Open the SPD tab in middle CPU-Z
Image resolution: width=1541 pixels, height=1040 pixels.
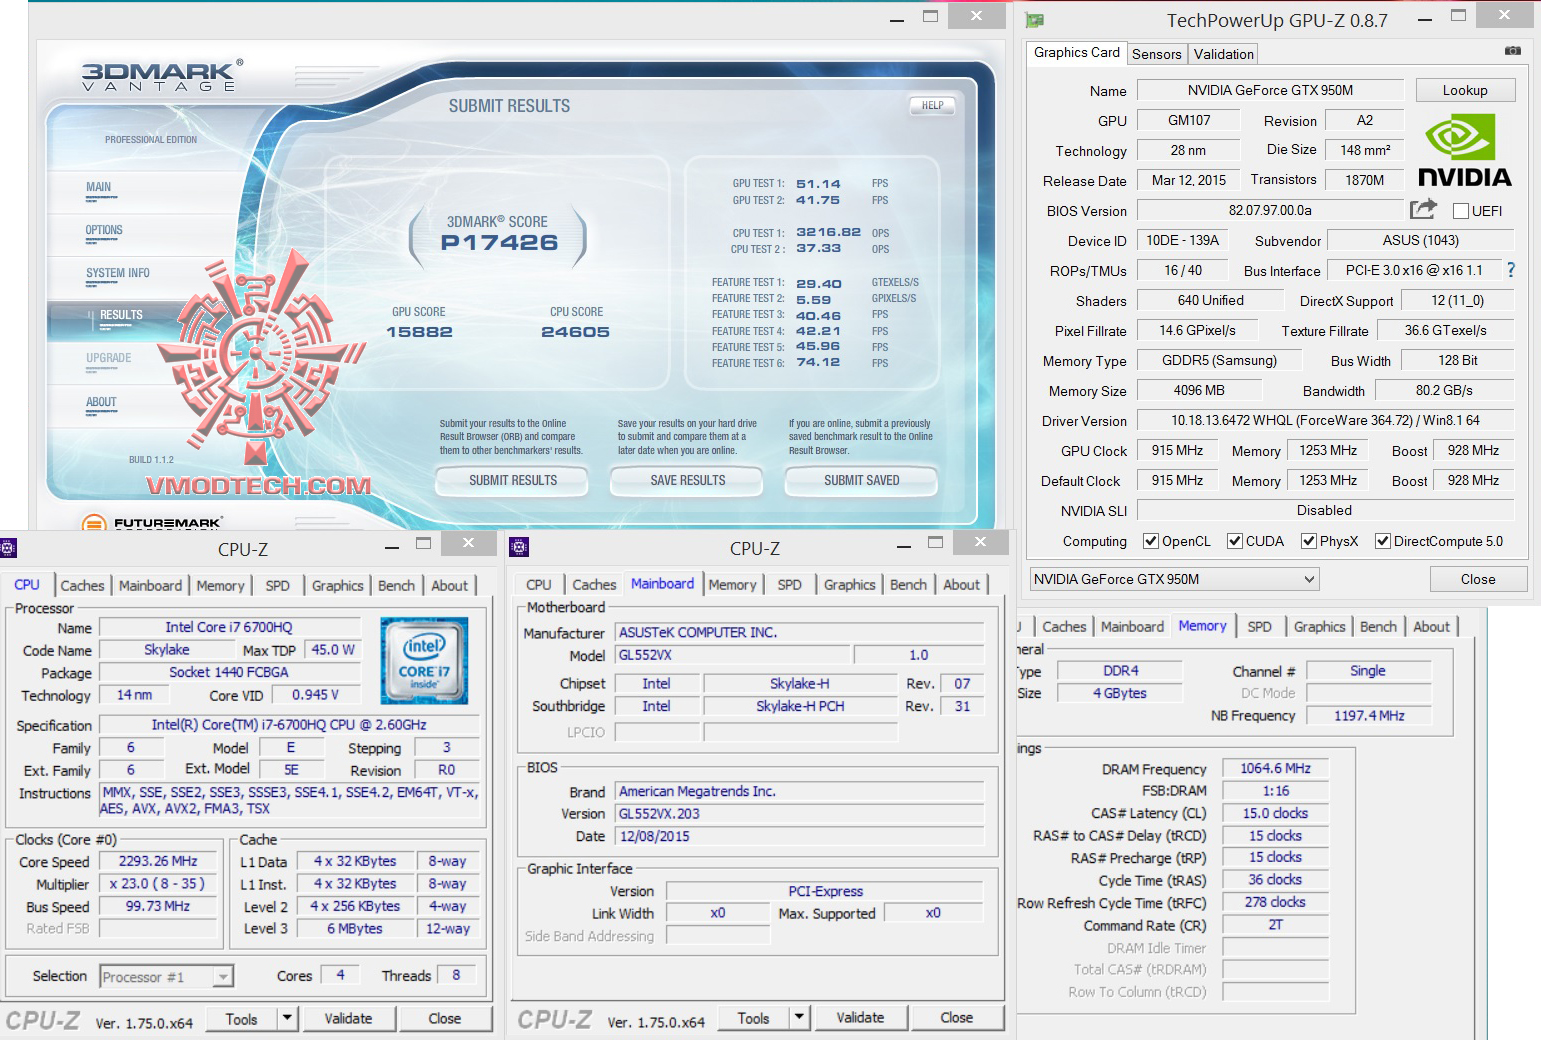point(789,585)
